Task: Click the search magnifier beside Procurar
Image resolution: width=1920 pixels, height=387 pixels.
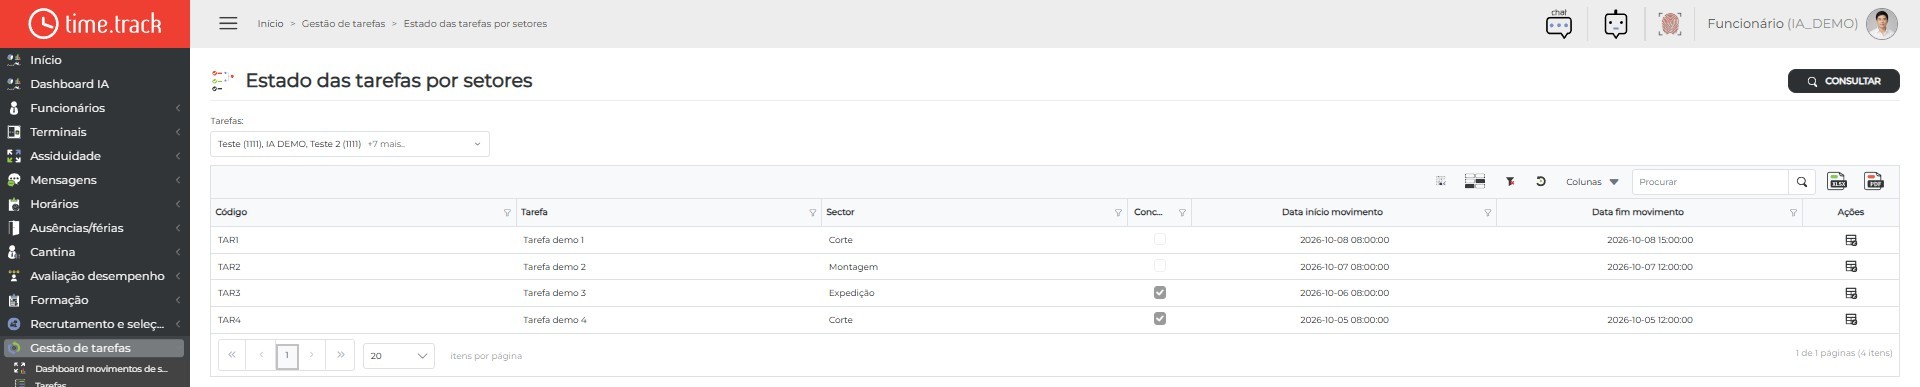Action: pyautogui.click(x=1802, y=182)
